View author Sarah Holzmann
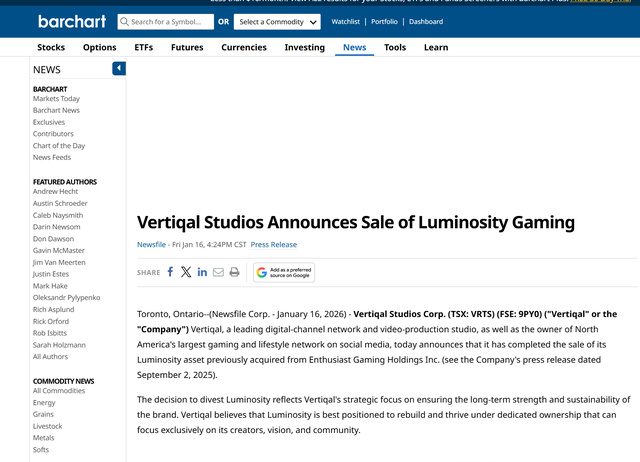Viewport: 640px width, 462px height. [x=59, y=345]
